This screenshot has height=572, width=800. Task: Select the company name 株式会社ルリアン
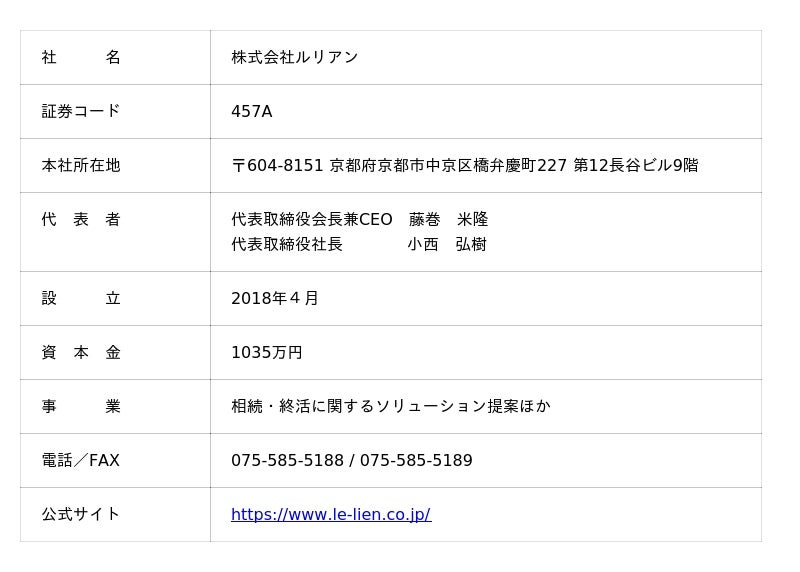[x=294, y=57]
